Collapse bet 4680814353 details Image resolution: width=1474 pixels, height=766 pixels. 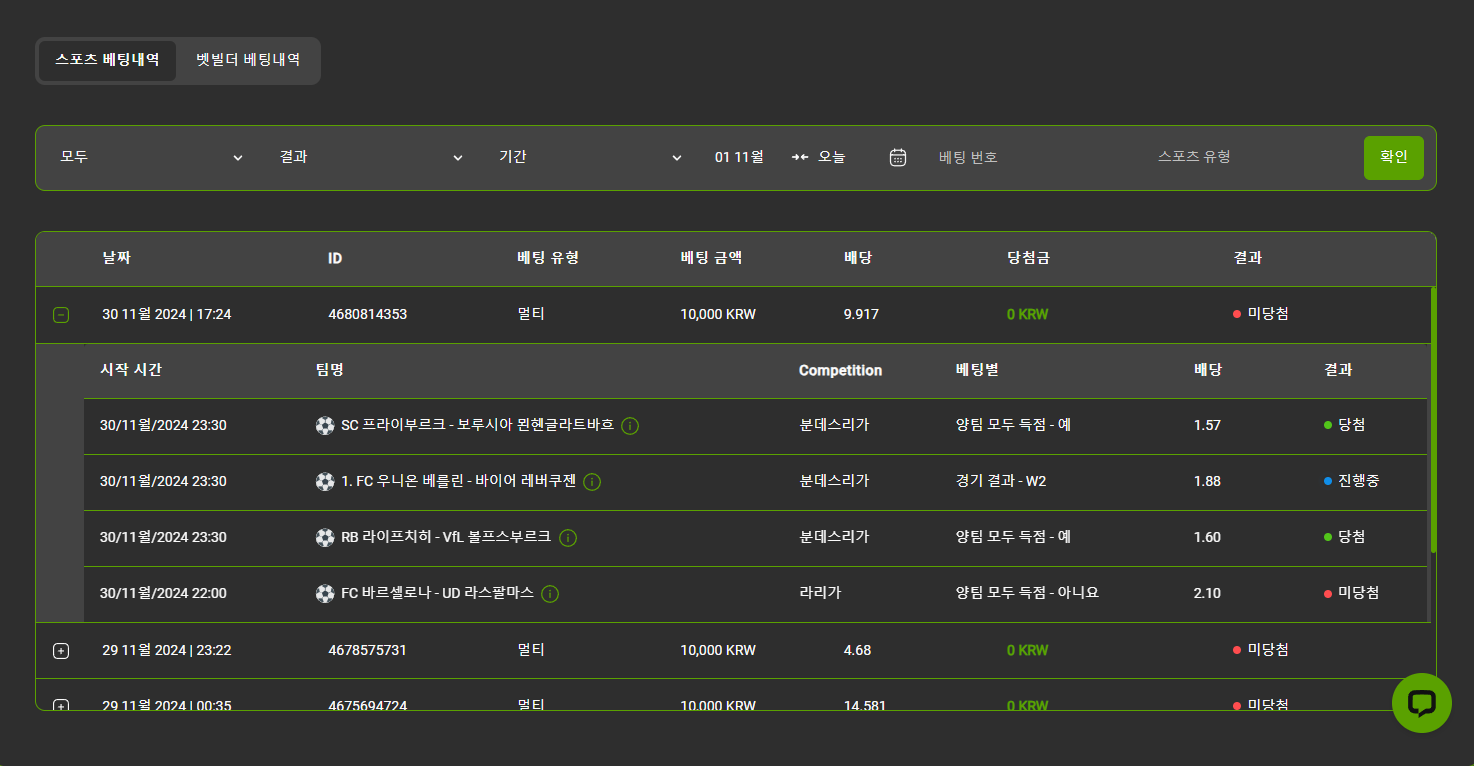[61, 315]
